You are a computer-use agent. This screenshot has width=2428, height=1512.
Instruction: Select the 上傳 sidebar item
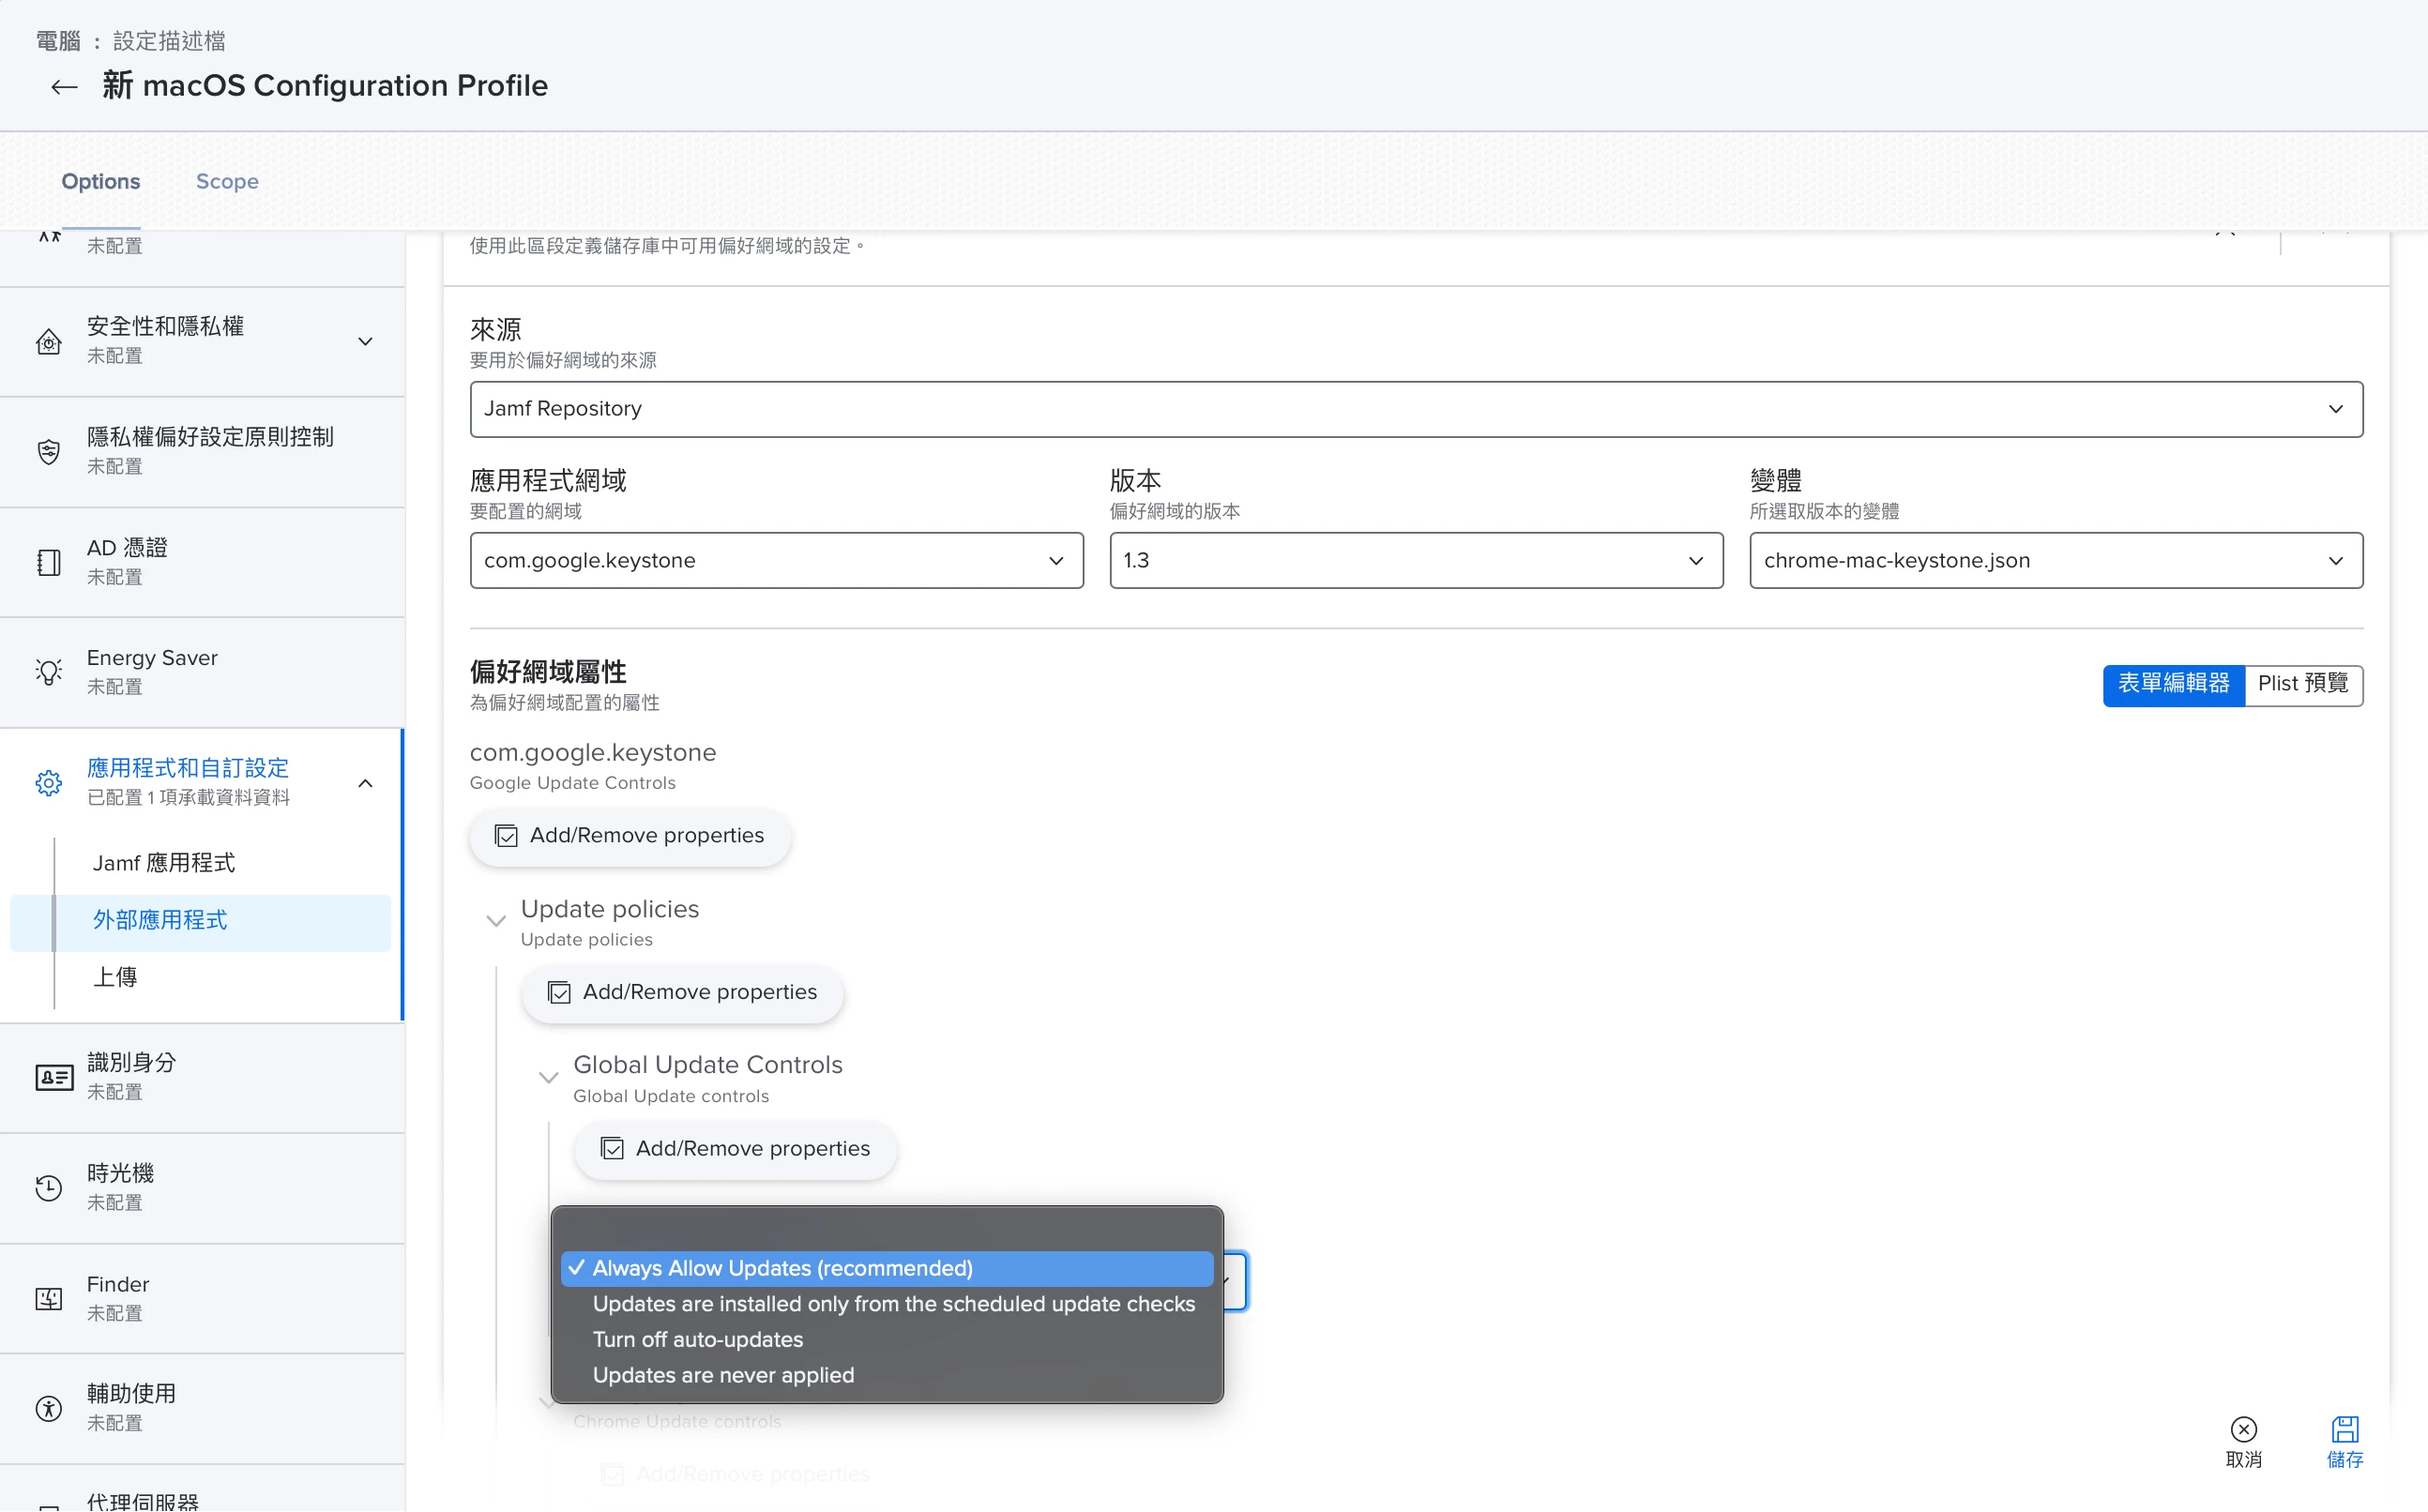pos(115,977)
